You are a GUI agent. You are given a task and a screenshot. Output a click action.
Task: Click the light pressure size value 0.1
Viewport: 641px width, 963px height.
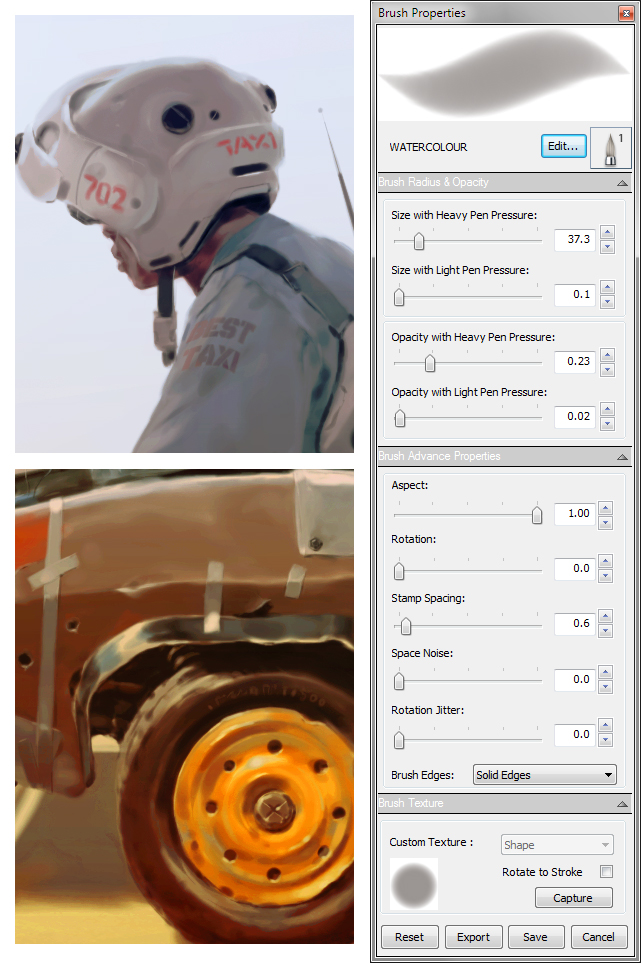575,294
